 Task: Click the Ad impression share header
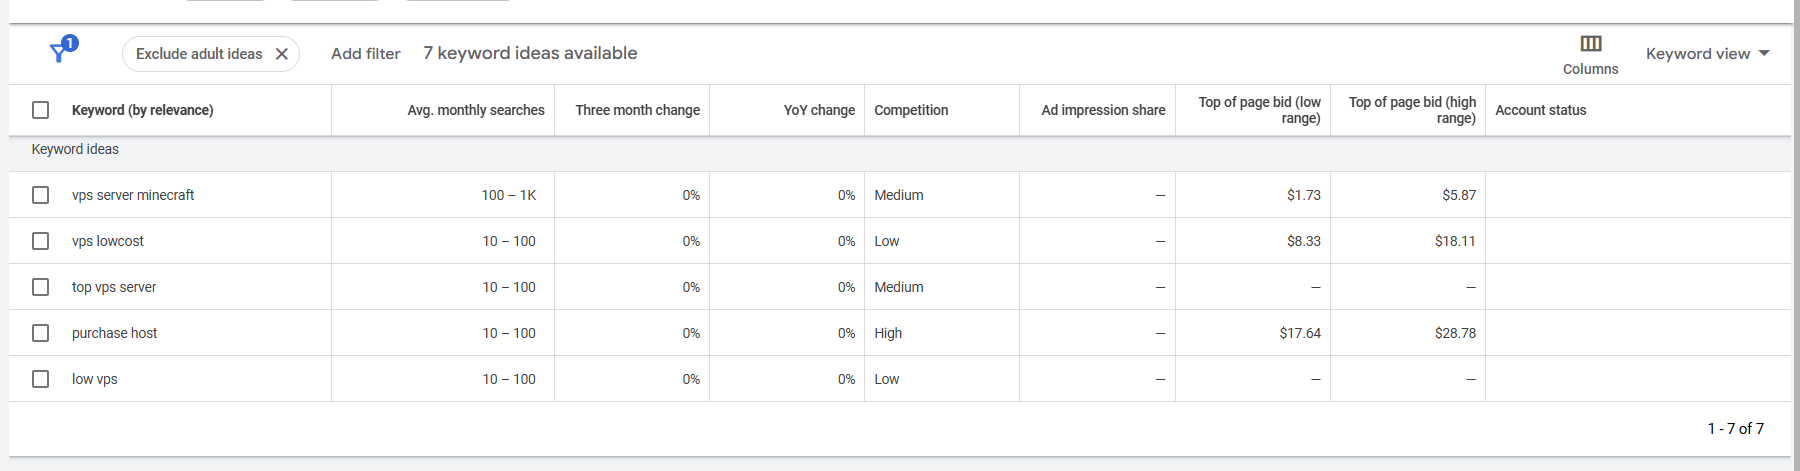tap(1103, 110)
